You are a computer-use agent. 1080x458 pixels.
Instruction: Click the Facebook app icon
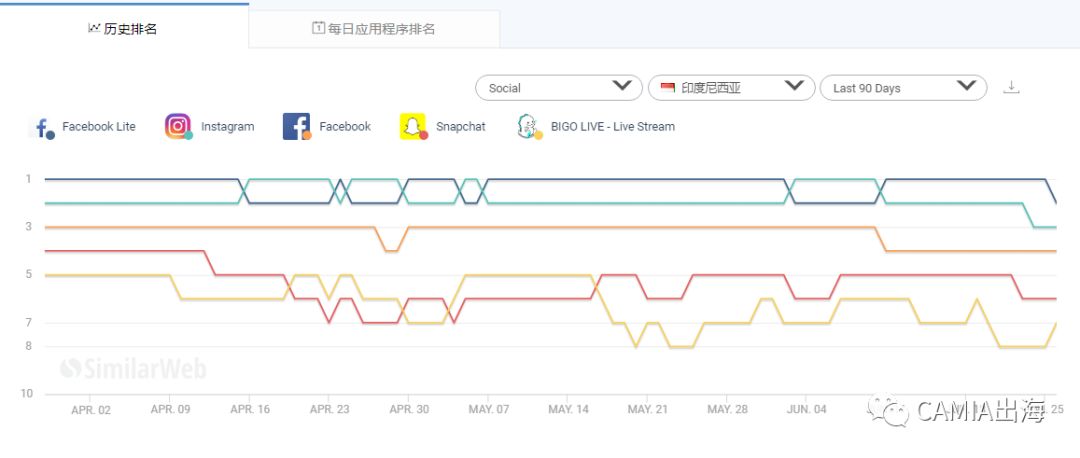pyautogui.click(x=296, y=127)
